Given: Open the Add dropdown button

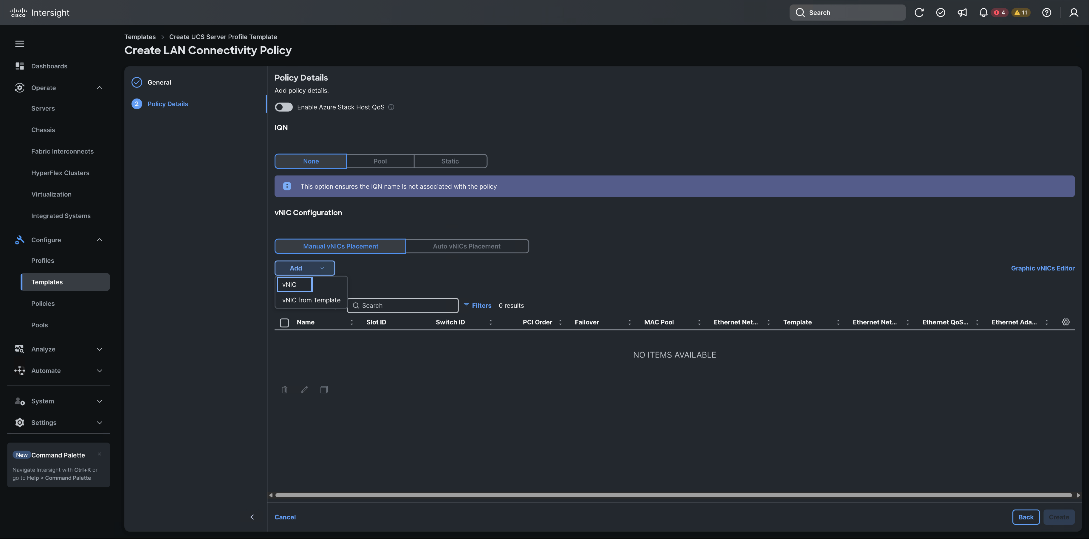Looking at the screenshot, I should point(305,268).
